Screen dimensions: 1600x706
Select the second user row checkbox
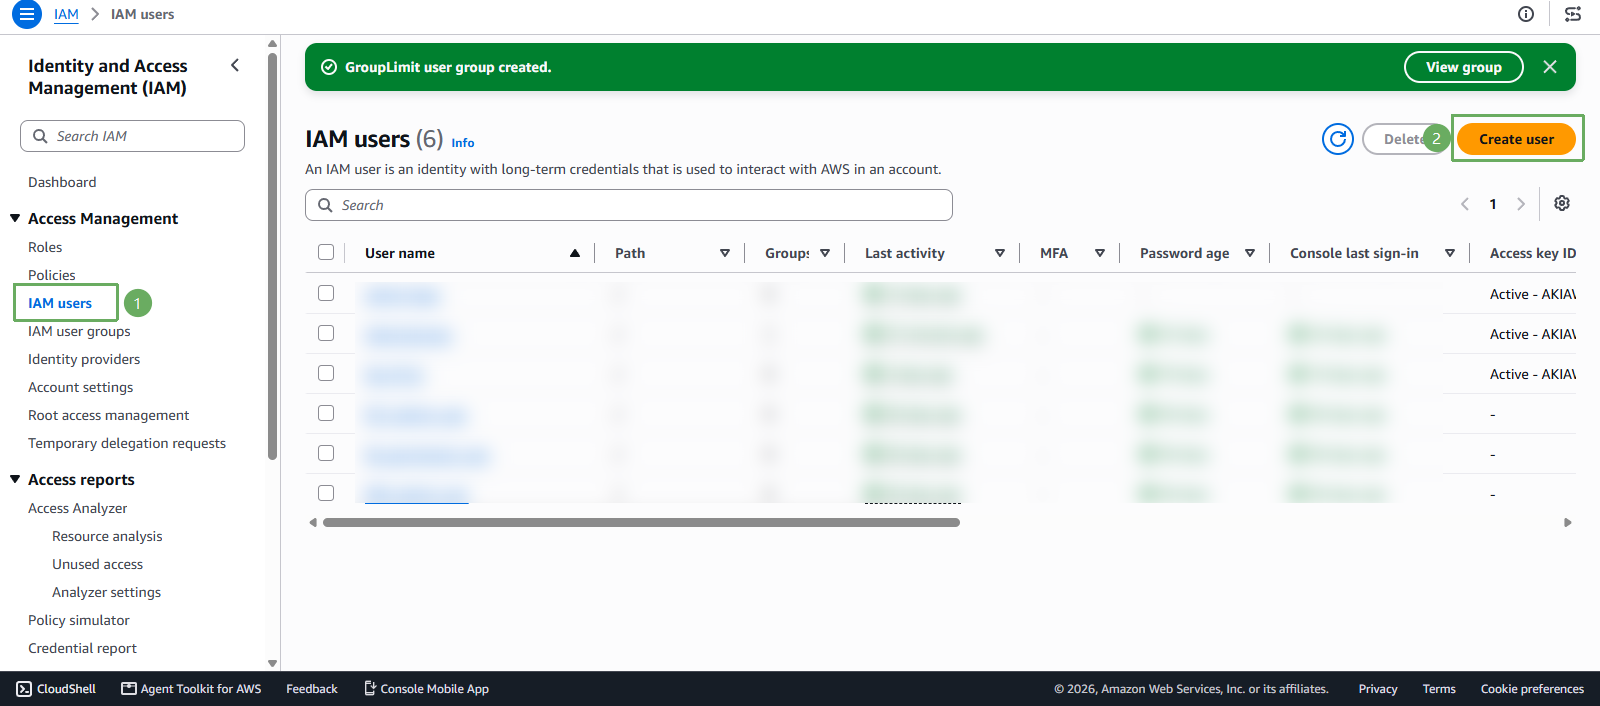[x=326, y=333]
